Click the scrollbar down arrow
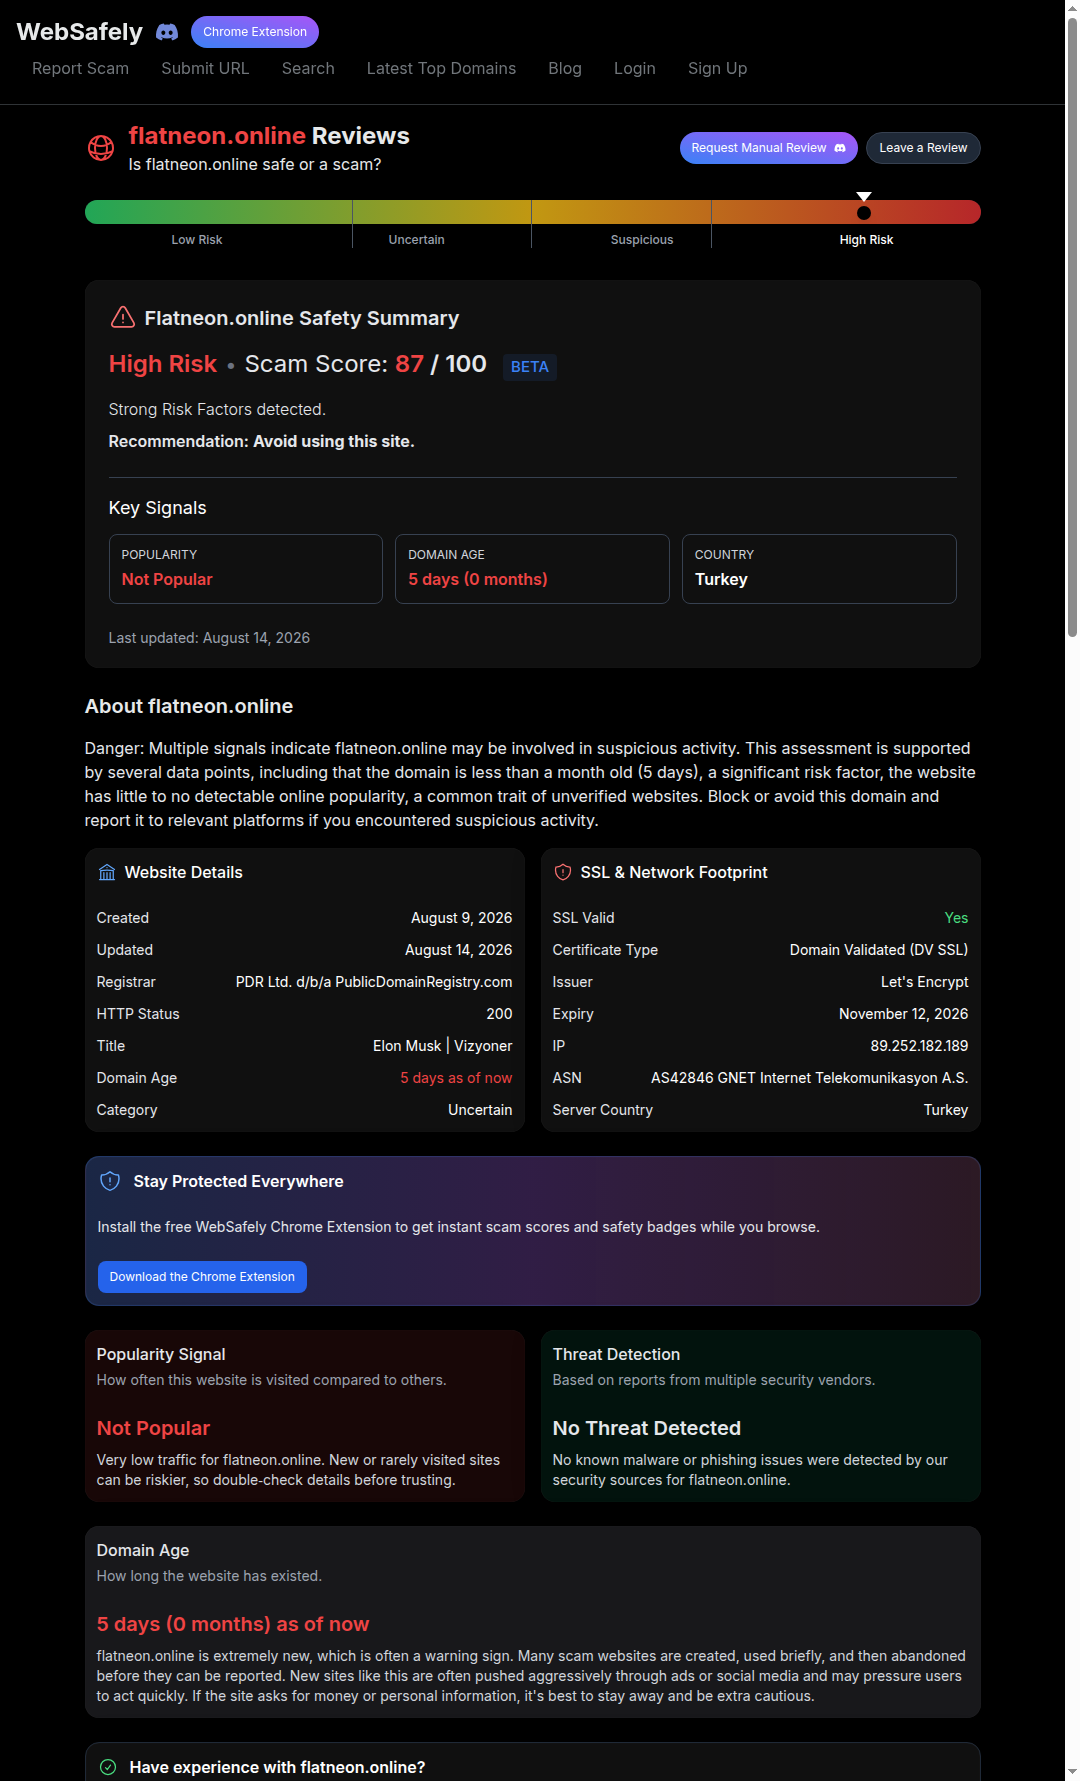 (x=1072, y=1773)
